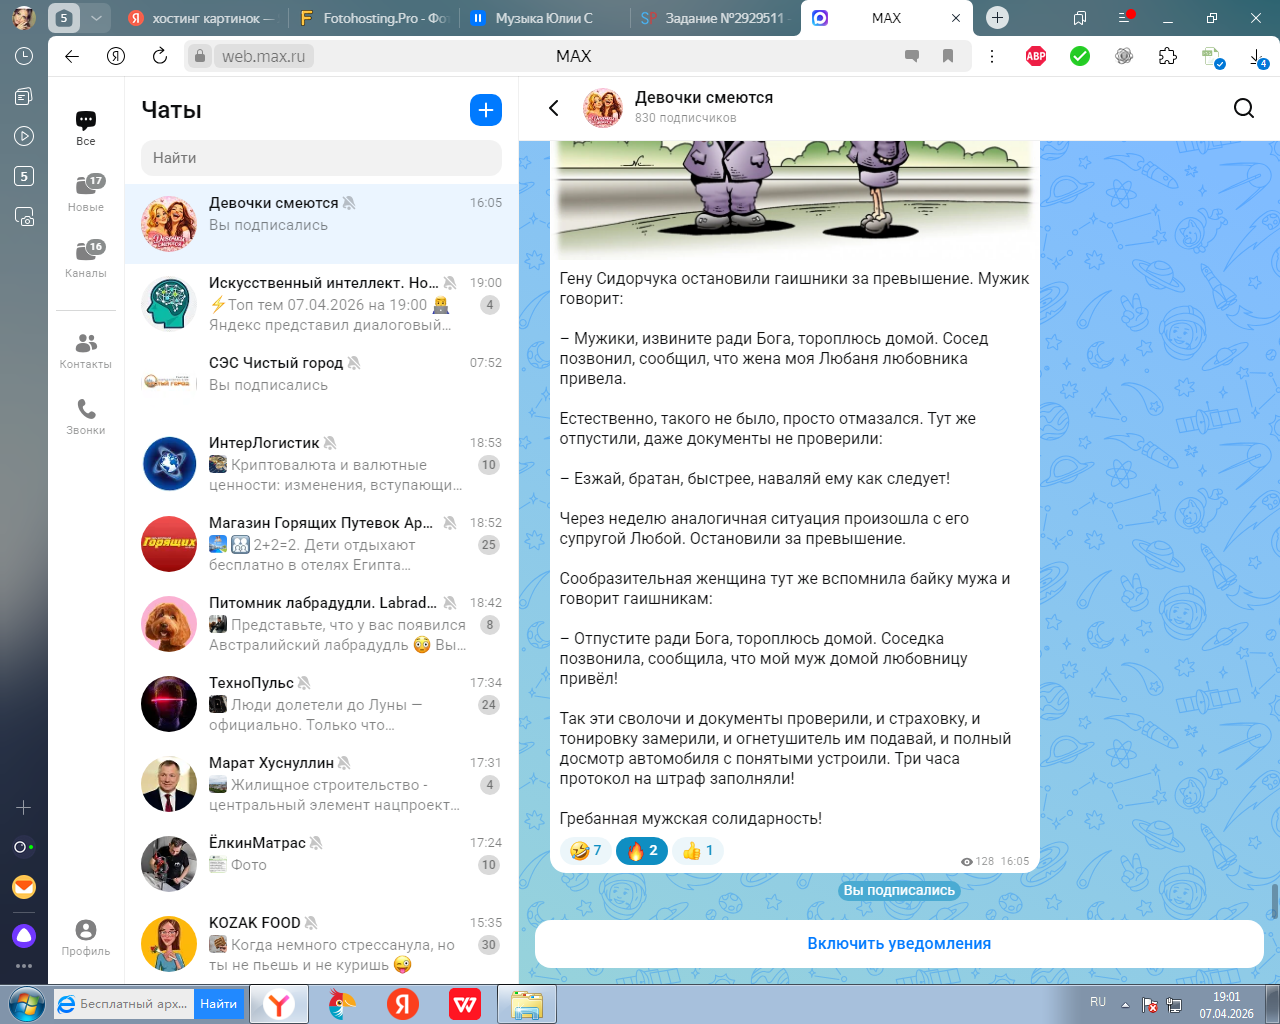The image size is (1280, 1024).
Task: Open the Windows Start menu
Action: coord(26,1004)
